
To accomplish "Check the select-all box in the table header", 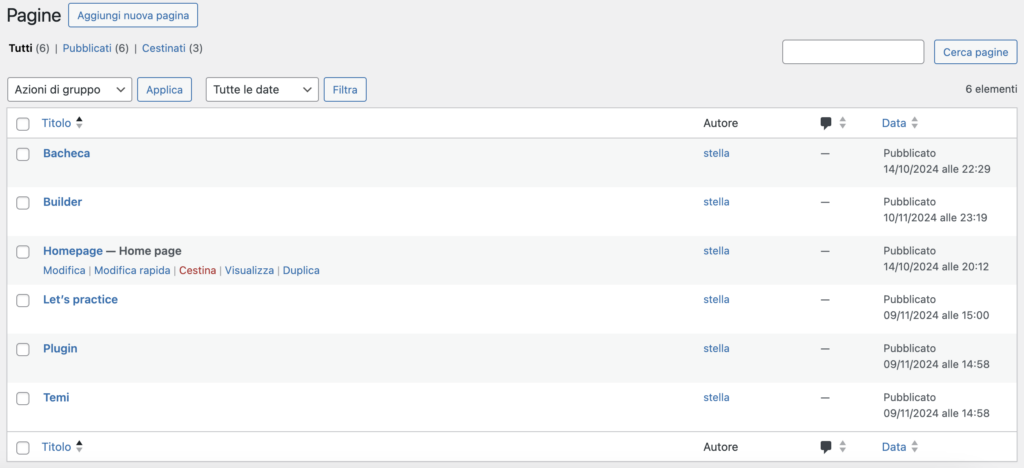I will click(23, 124).
